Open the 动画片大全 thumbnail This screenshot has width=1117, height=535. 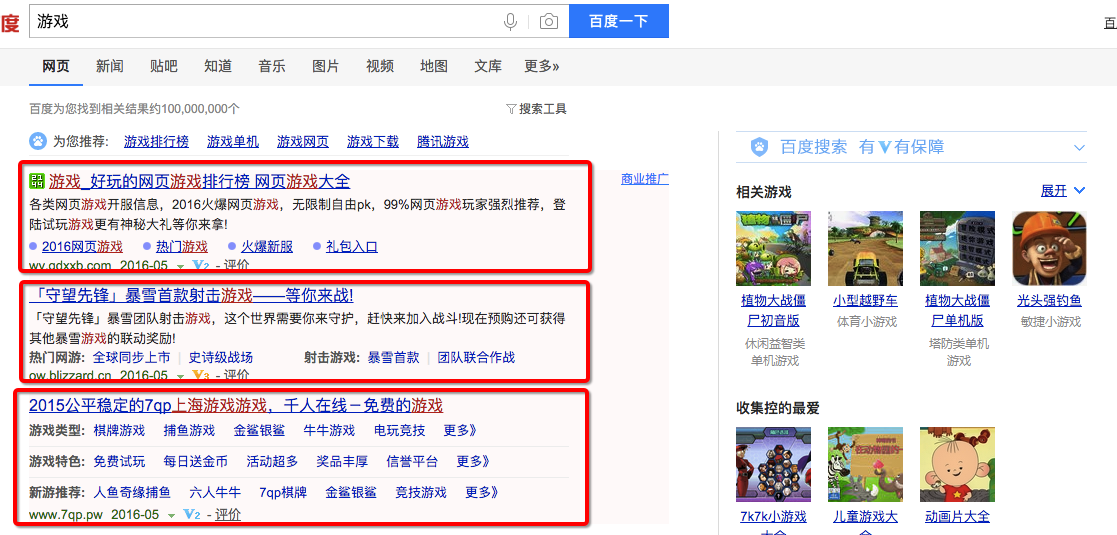957,464
